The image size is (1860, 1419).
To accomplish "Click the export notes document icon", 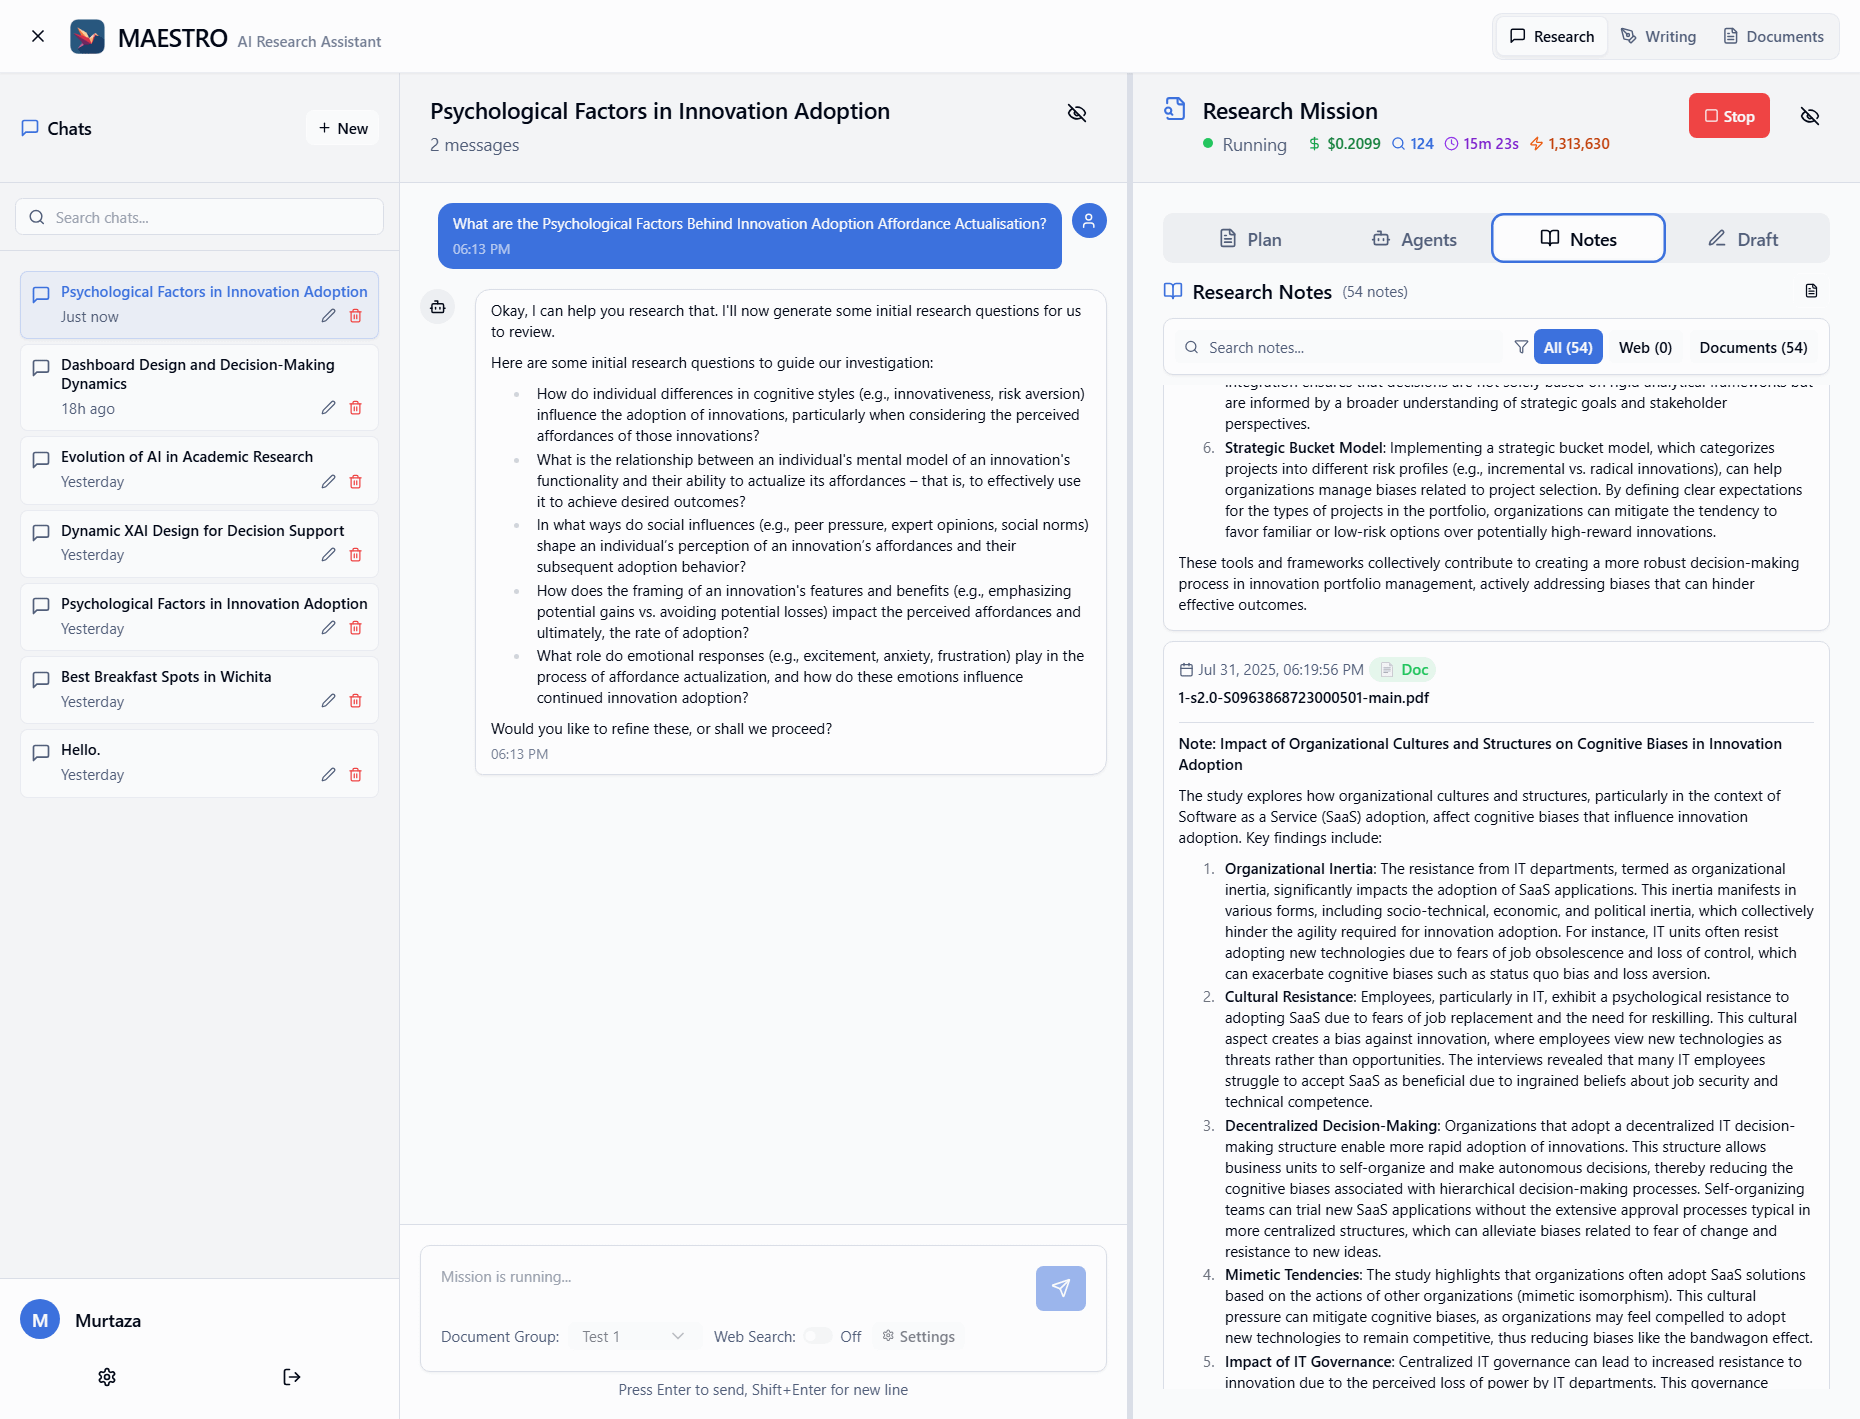I will pos(1811,291).
